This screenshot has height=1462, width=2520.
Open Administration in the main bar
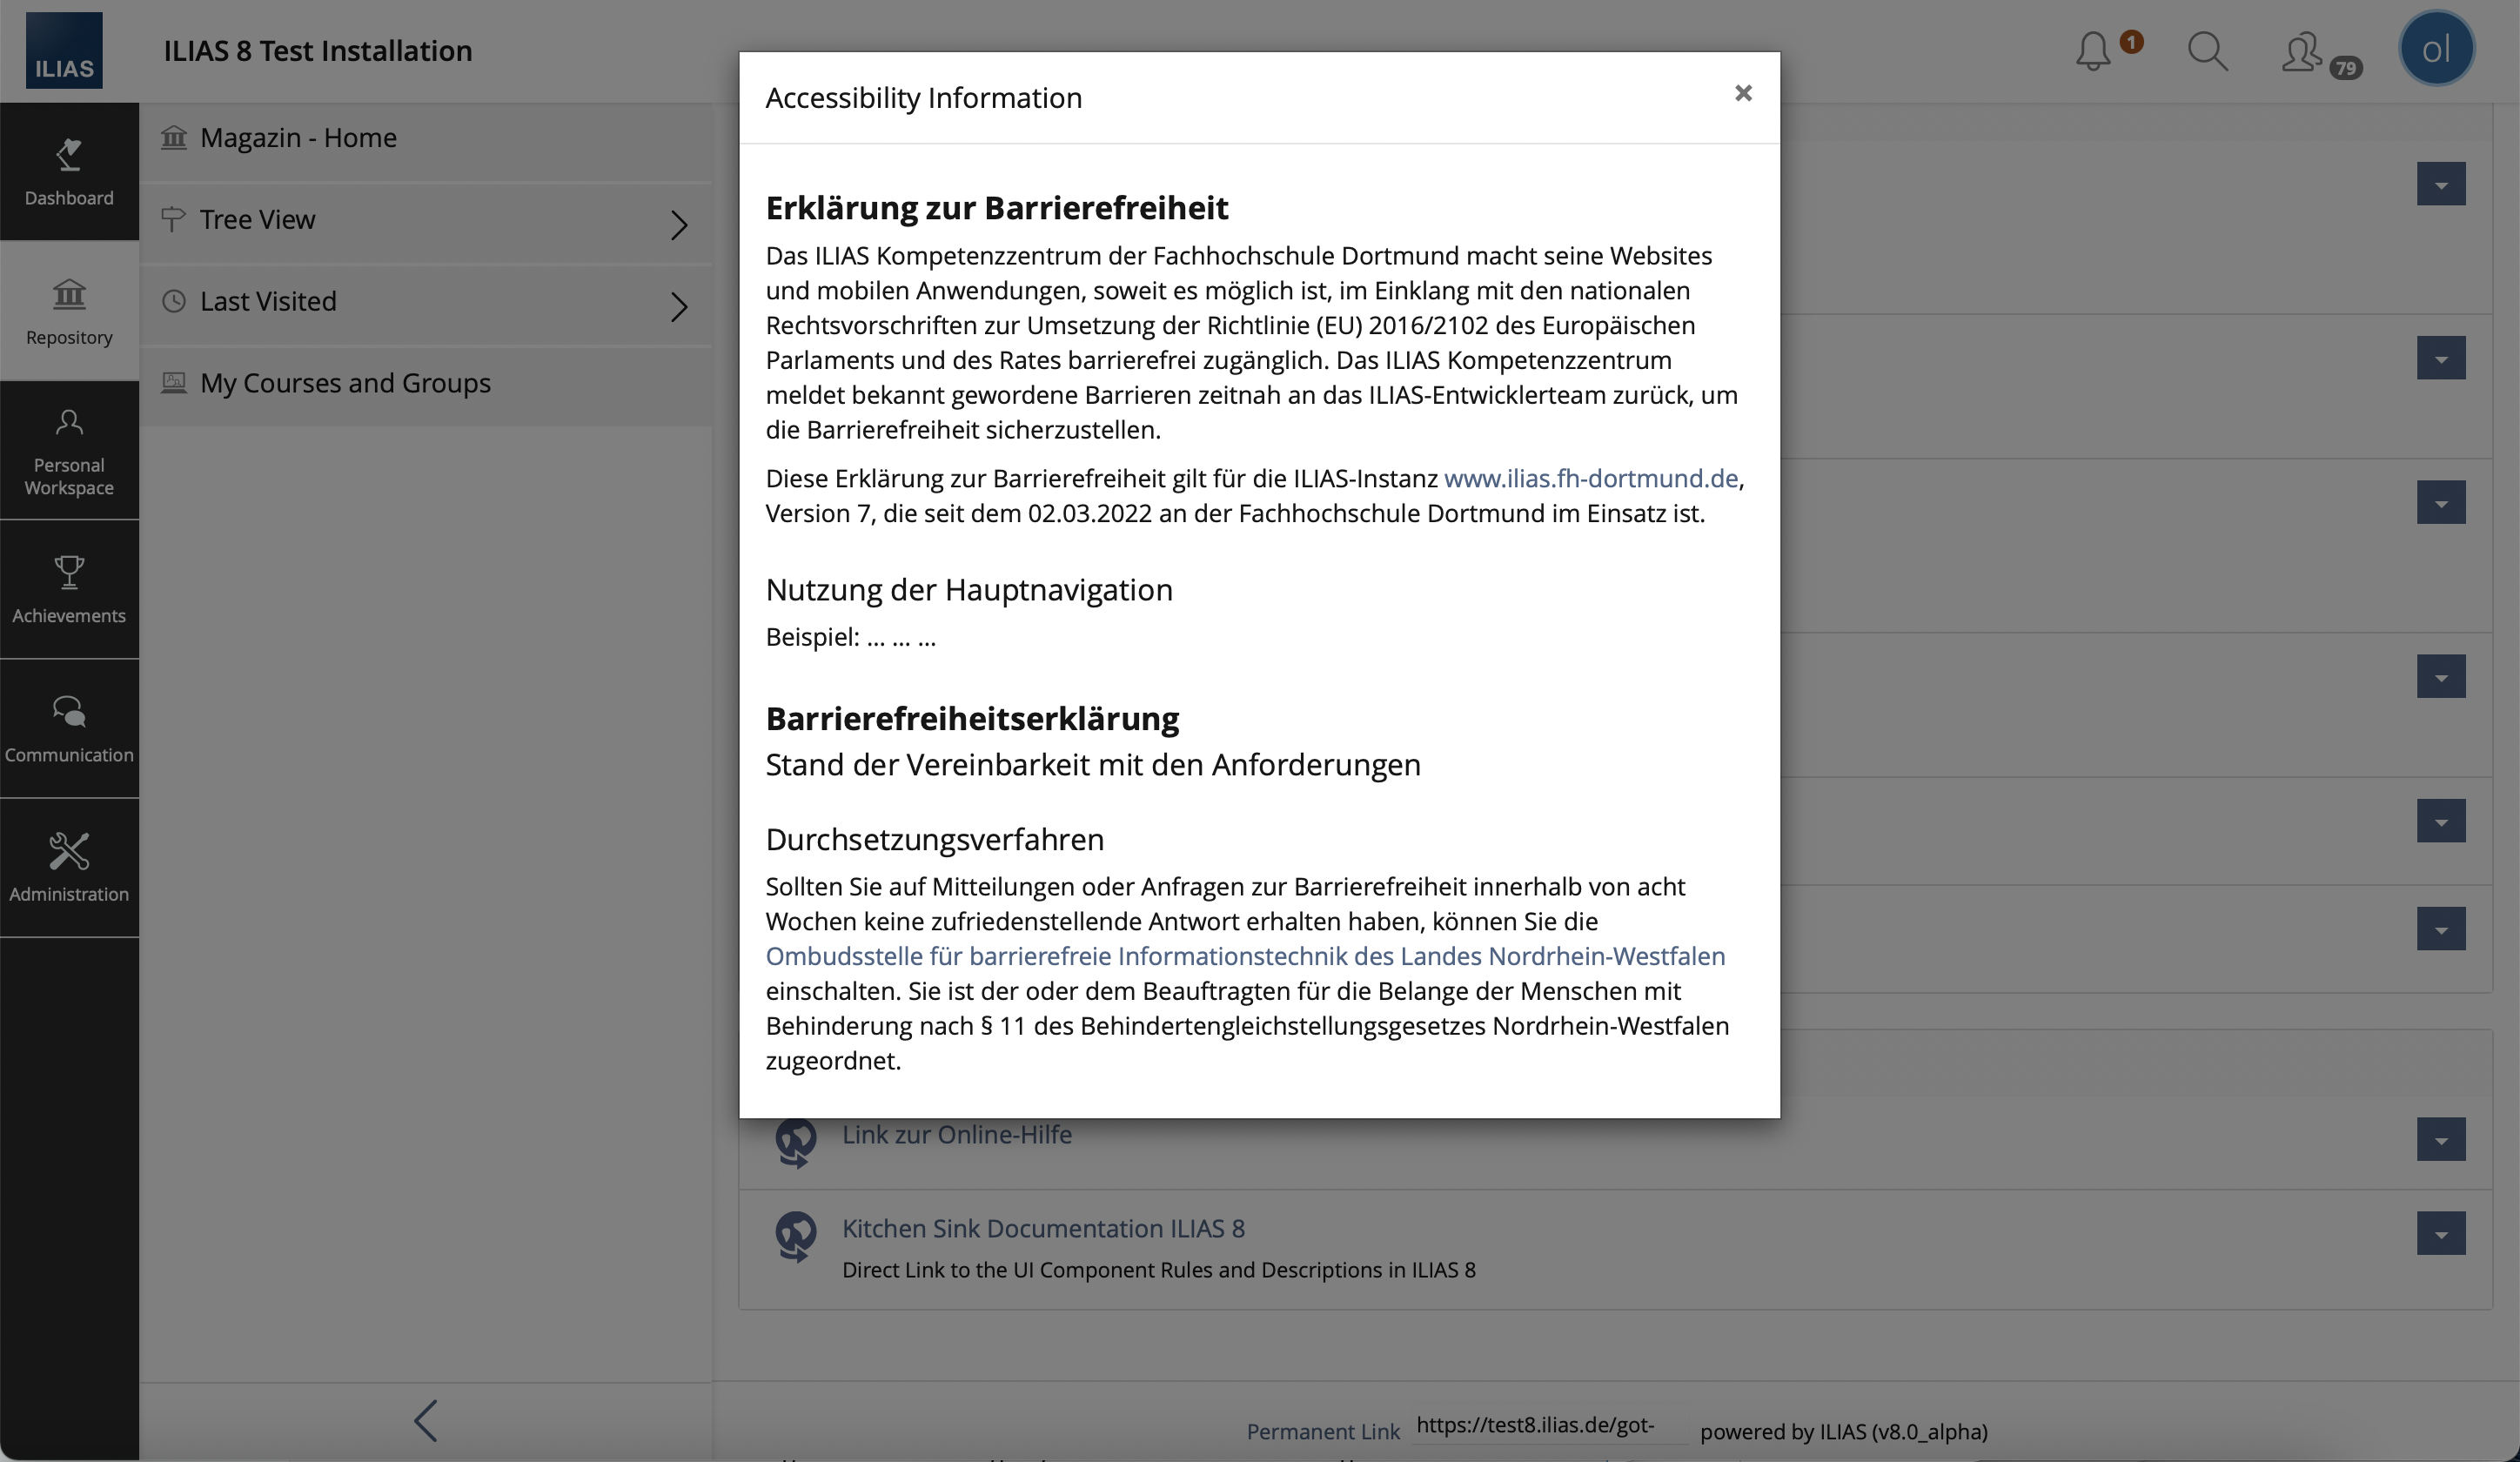69,867
